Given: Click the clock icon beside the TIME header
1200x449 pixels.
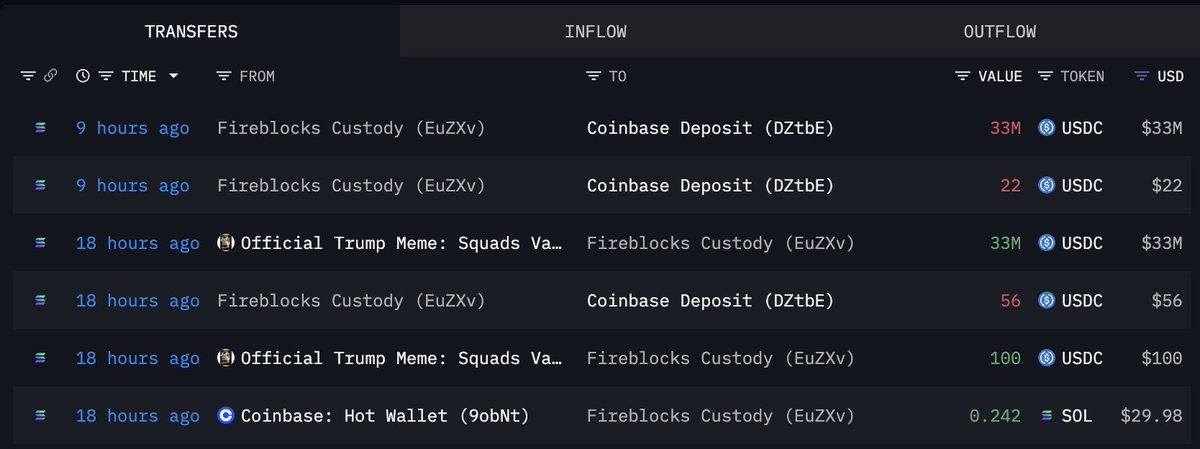Looking at the screenshot, I should (82, 76).
